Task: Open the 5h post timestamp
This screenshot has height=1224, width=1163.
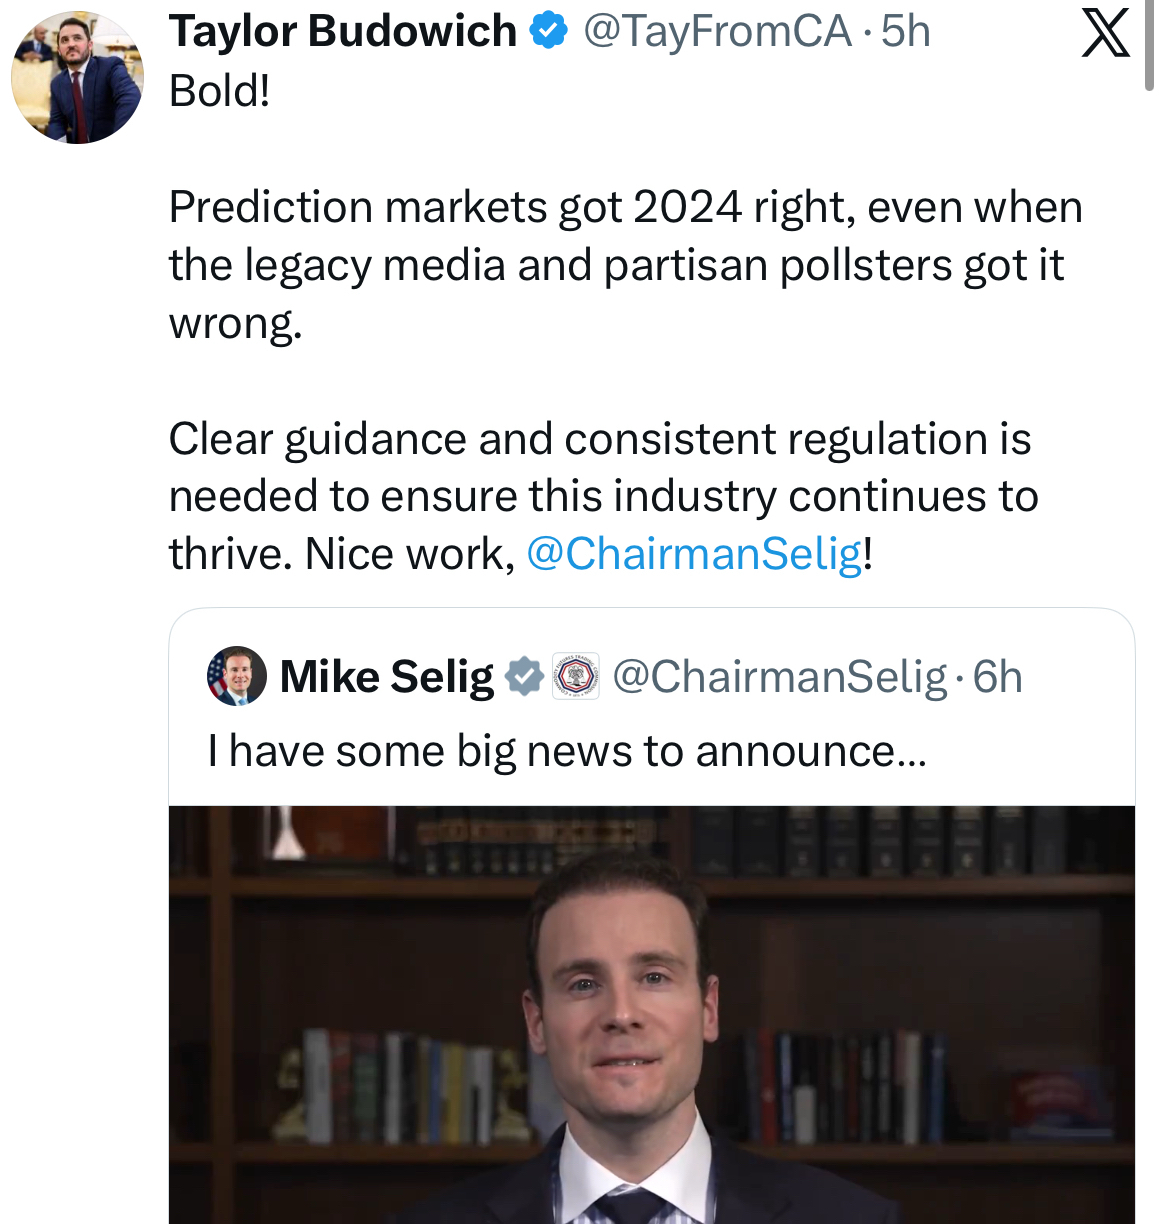Action: (906, 31)
